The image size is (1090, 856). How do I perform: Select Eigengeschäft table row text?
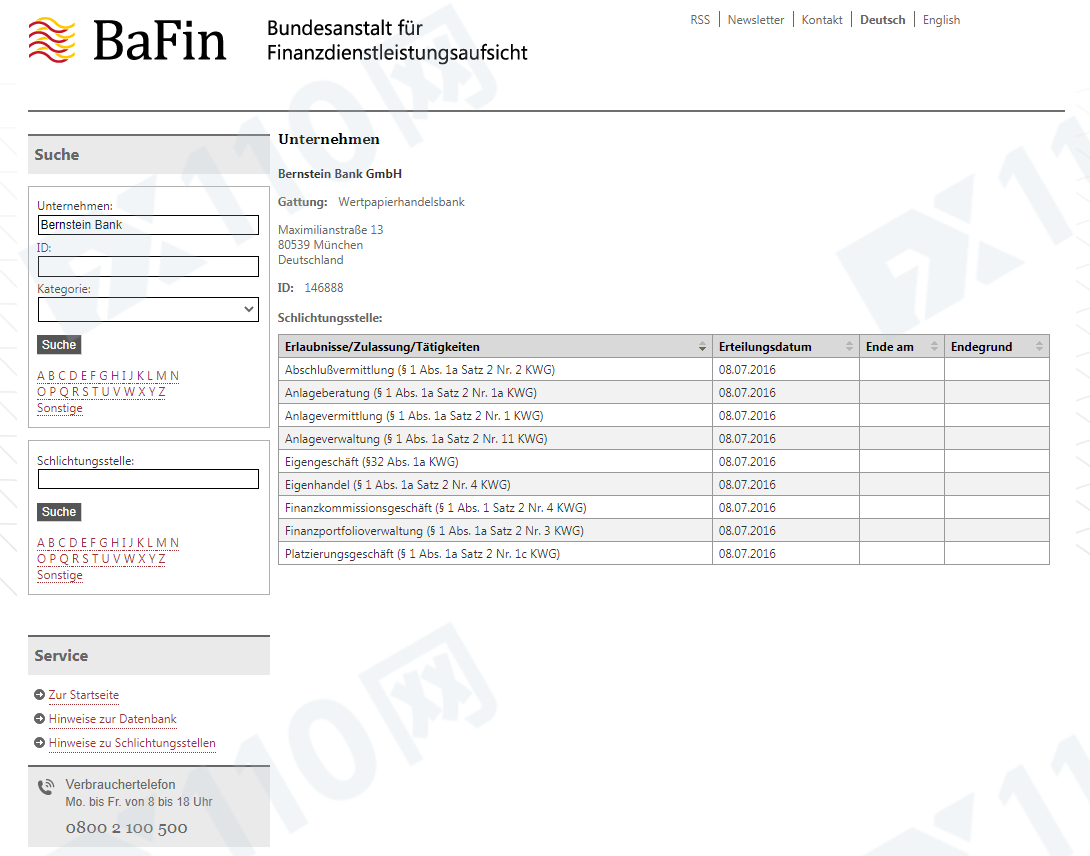[x=371, y=462]
